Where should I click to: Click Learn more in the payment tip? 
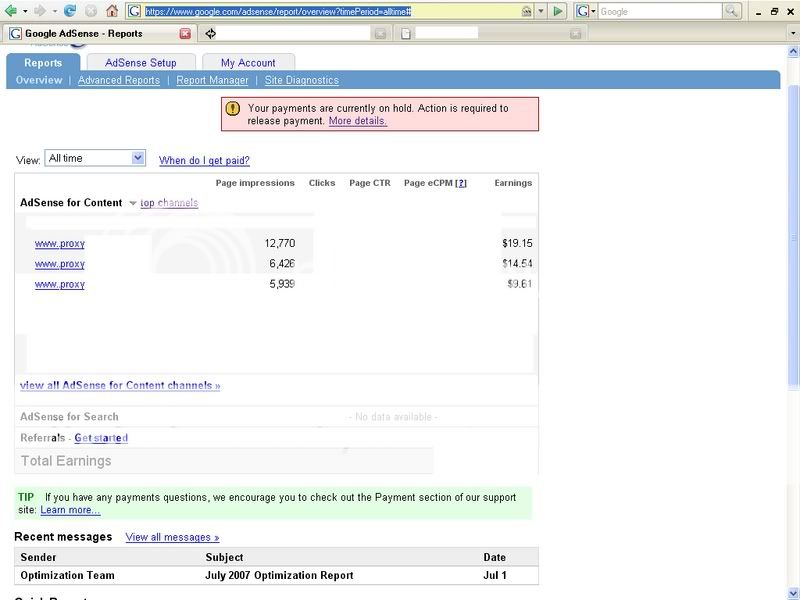(x=70, y=510)
